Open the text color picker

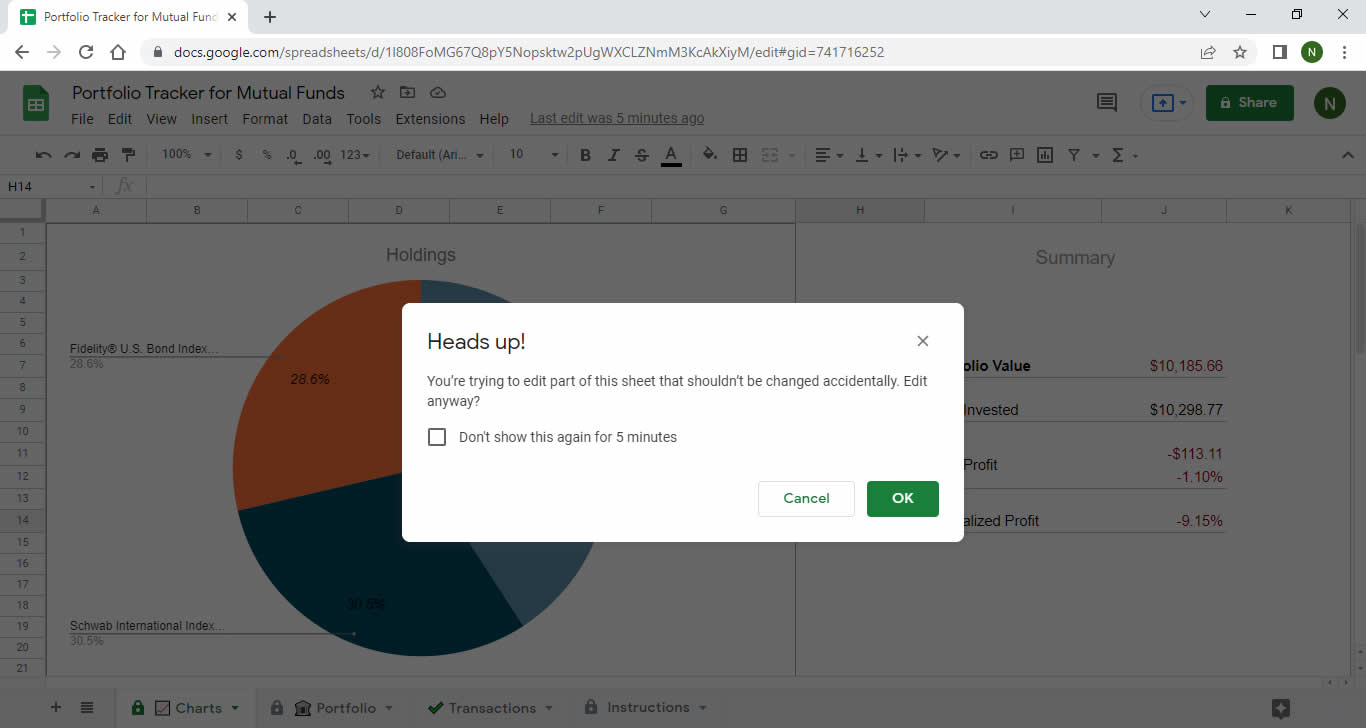click(x=671, y=155)
